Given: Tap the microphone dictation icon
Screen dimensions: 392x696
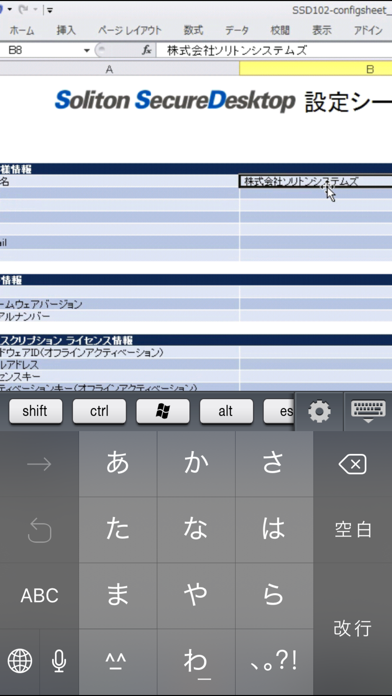Looking at the screenshot, I should pyautogui.click(x=59, y=661).
